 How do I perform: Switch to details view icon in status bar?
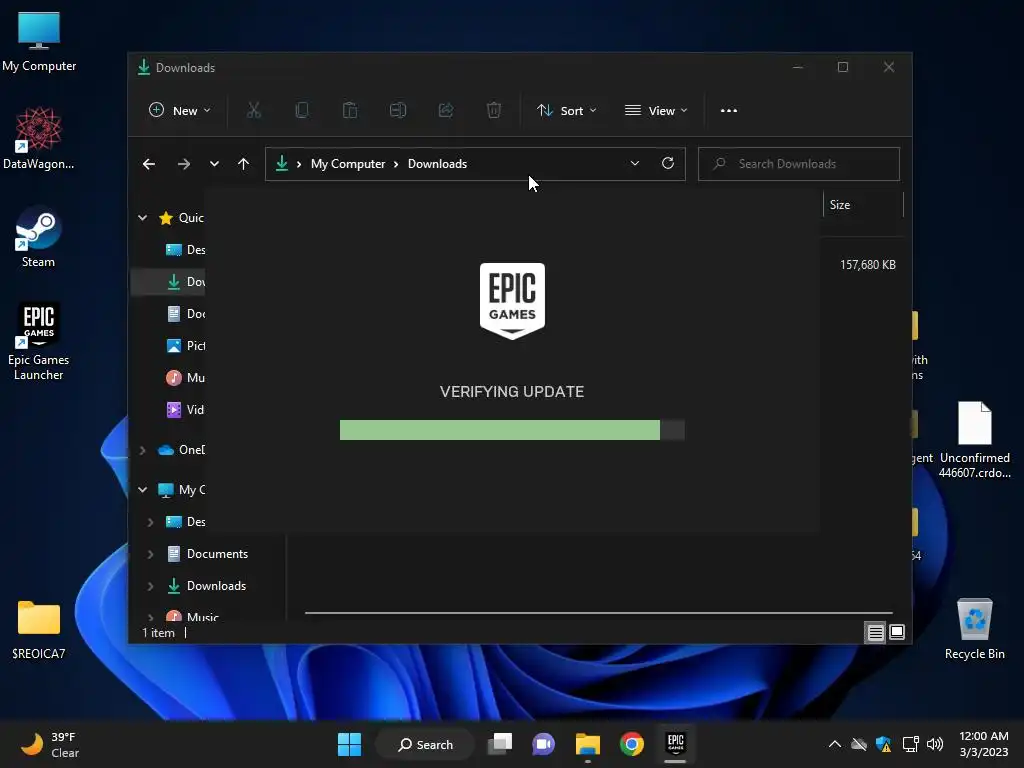(x=875, y=632)
